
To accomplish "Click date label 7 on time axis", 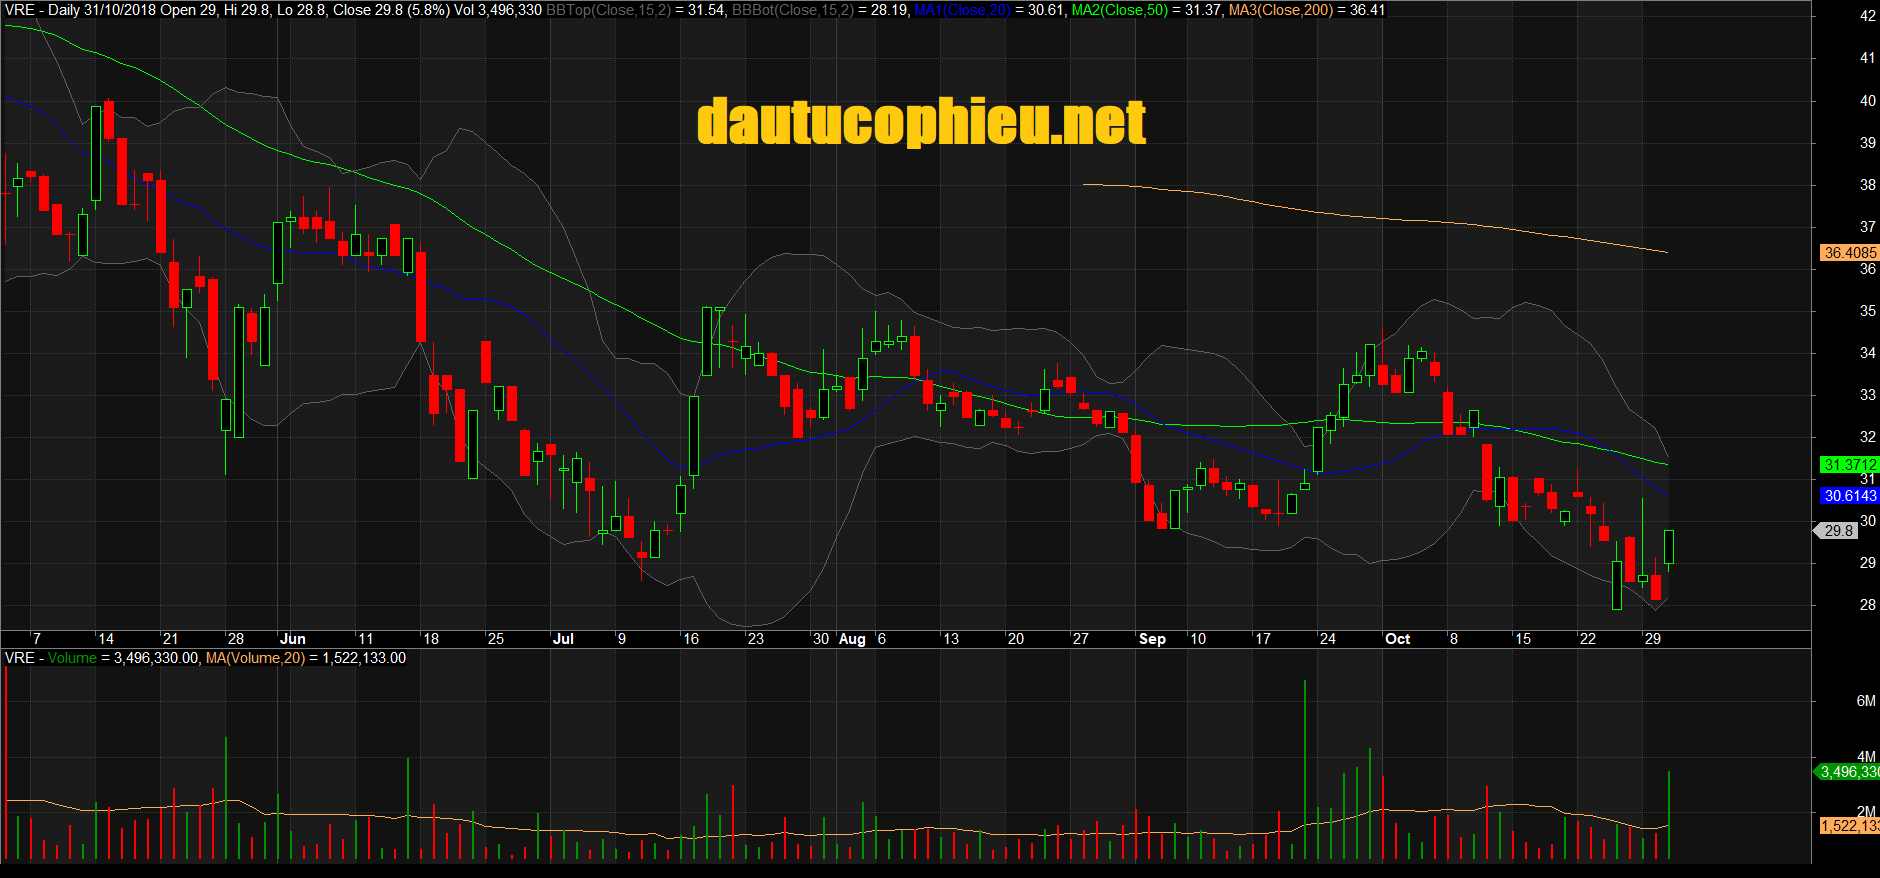I will (x=37, y=639).
